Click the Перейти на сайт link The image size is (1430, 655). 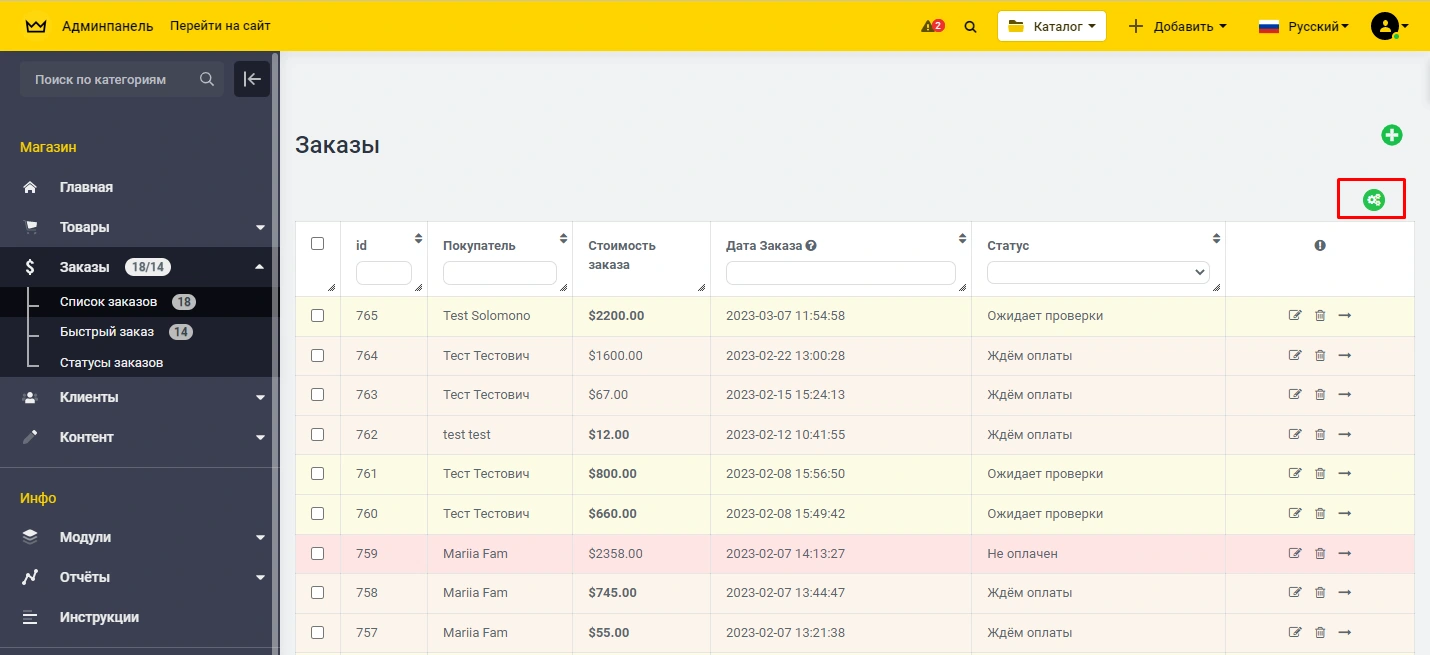click(x=220, y=26)
